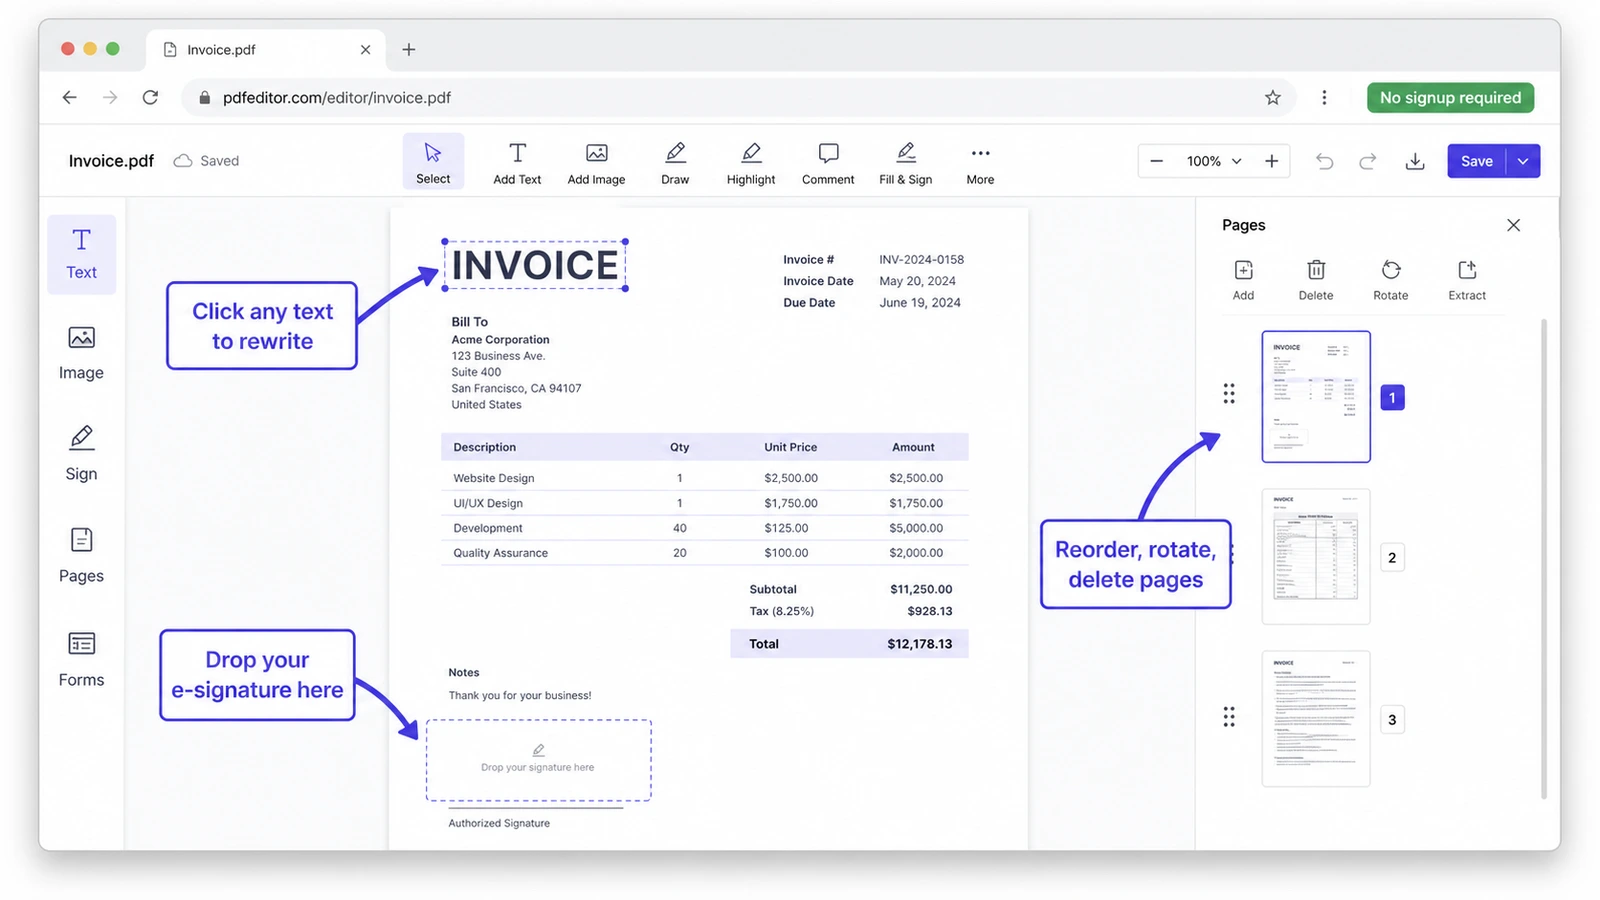Select the Invoice.pdf browser tab
Viewport: 1600px width, 900px height.
coord(265,50)
